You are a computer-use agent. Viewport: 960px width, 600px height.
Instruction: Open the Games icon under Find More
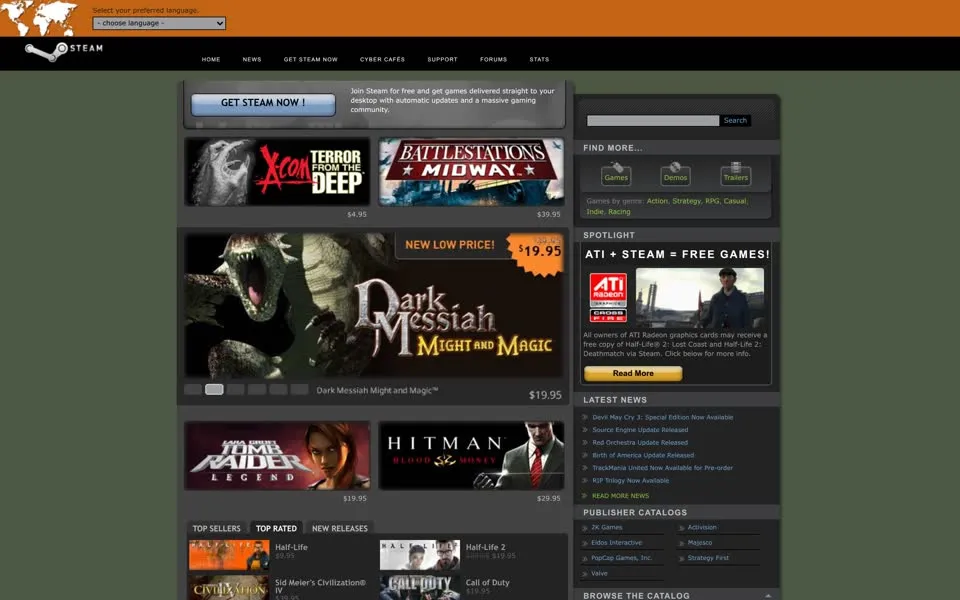(616, 174)
